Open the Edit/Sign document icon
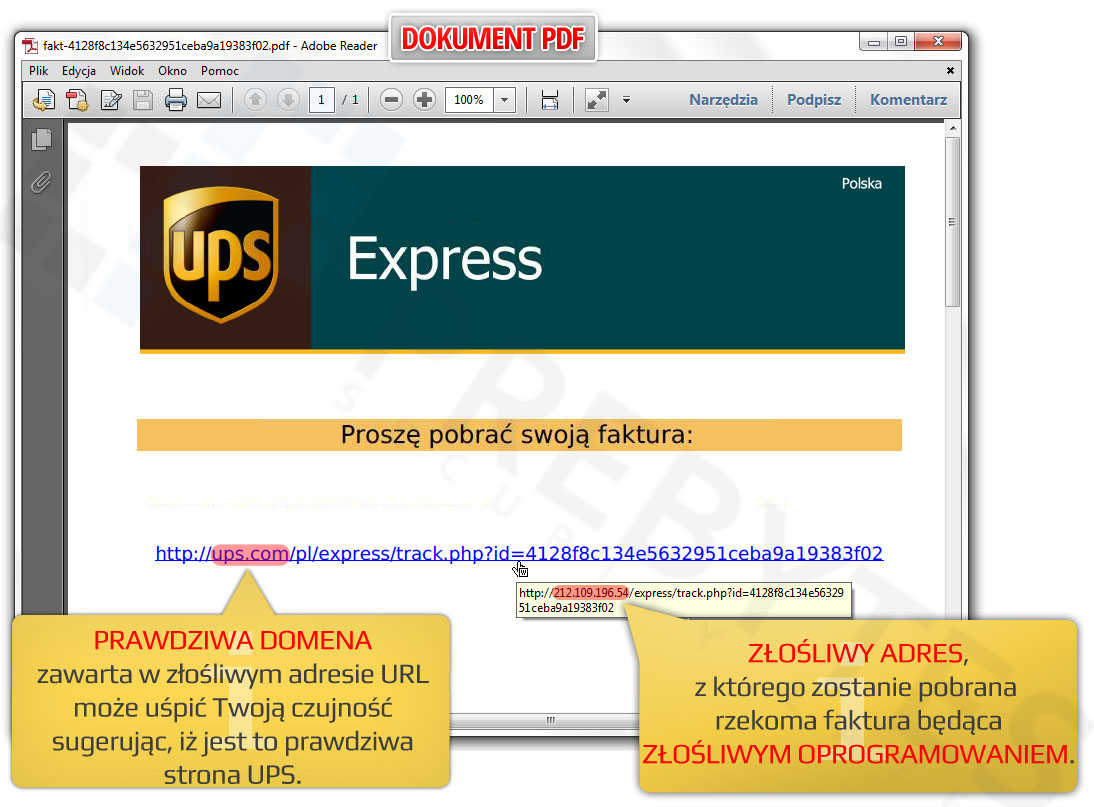This screenshot has width=1094, height=807. click(111, 100)
